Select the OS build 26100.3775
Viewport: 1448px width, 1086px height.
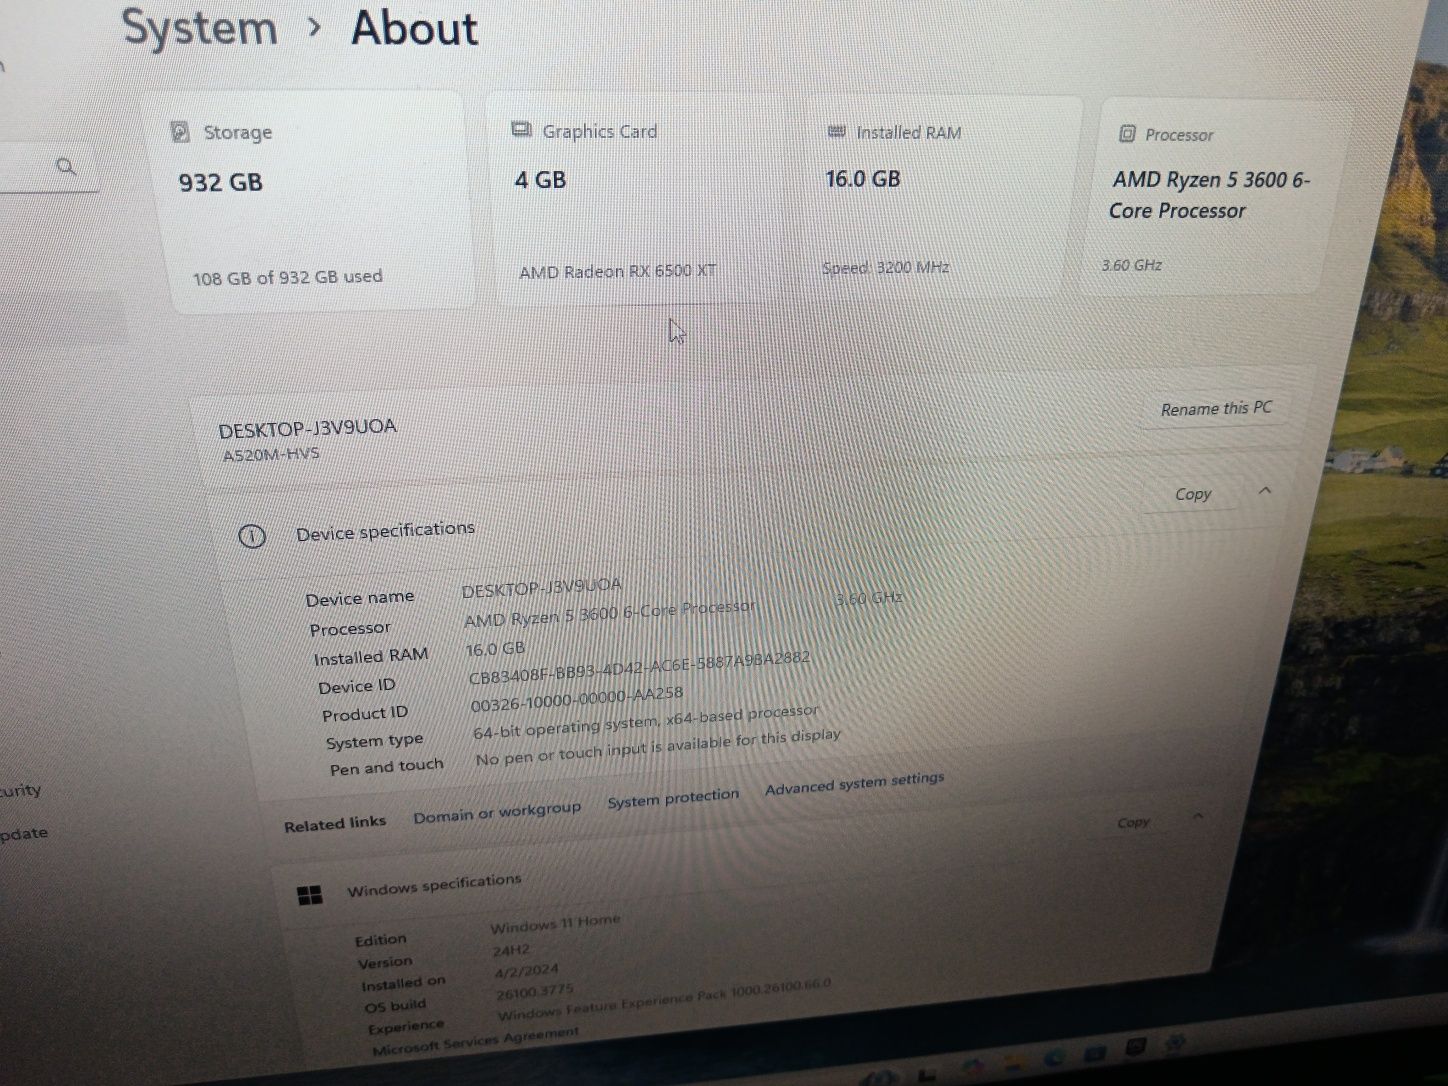pyautogui.click(x=535, y=992)
